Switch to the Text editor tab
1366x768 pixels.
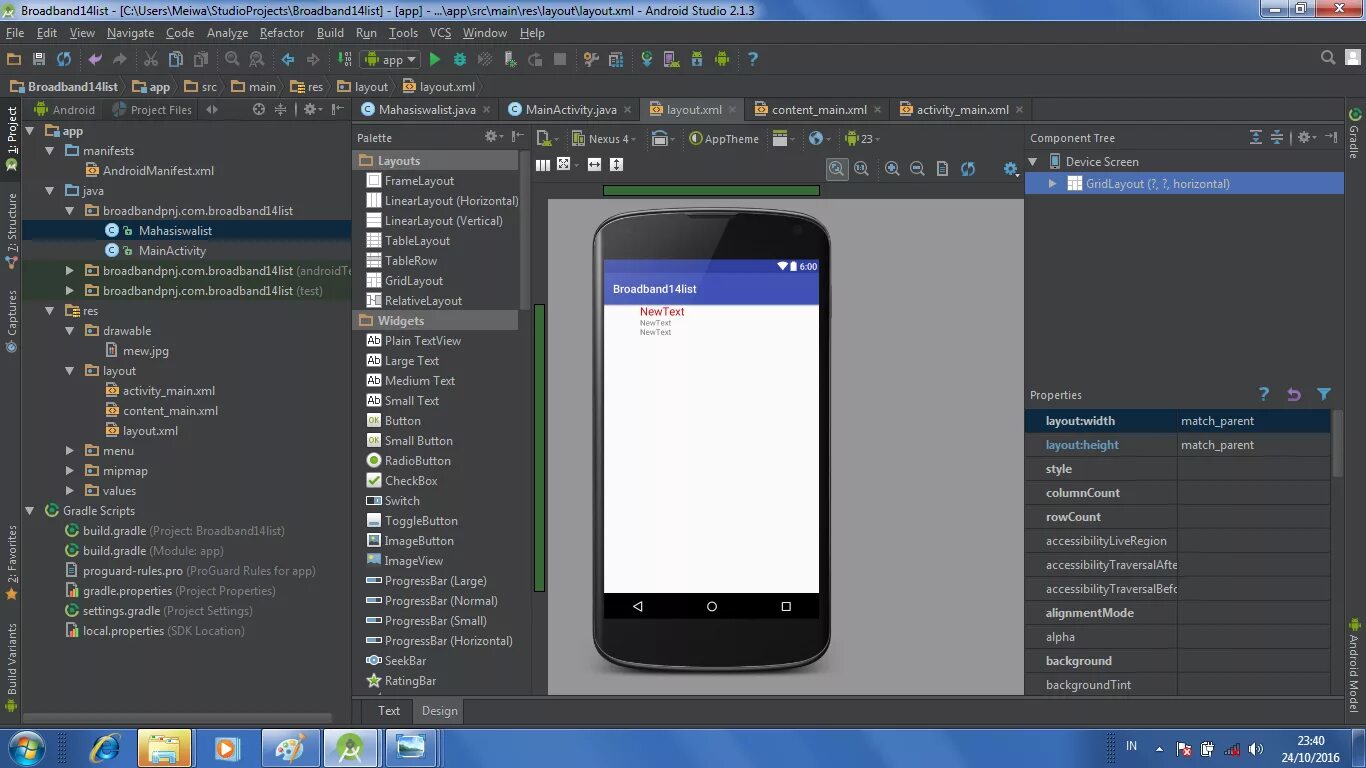[x=389, y=711]
